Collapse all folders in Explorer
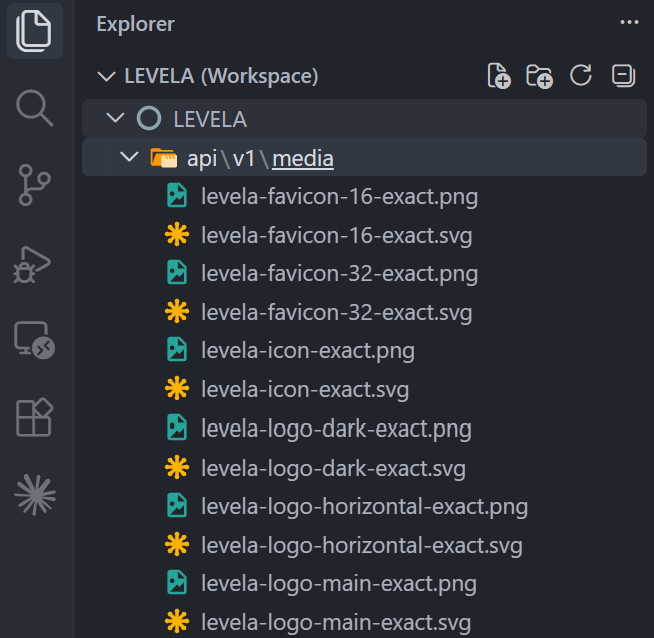The image size is (654, 638). coord(624,76)
